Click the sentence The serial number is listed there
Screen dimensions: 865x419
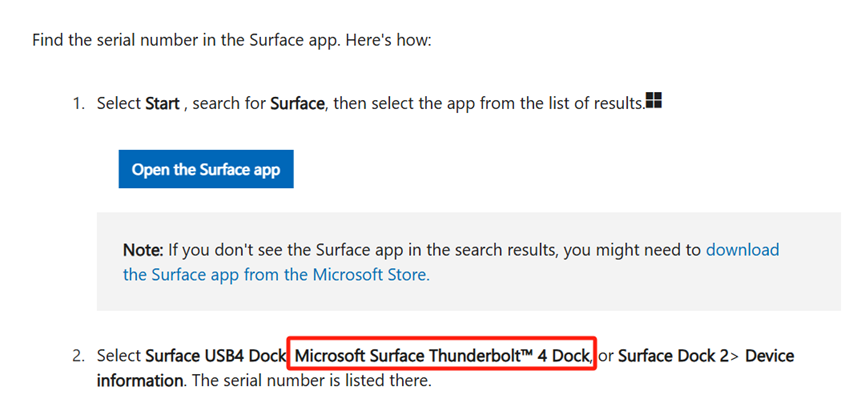310,380
